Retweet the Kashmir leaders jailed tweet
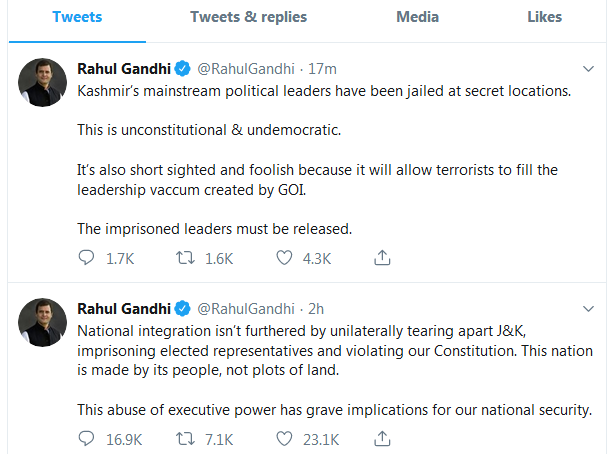Image resolution: width=609 pixels, height=454 pixels. point(186,258)
